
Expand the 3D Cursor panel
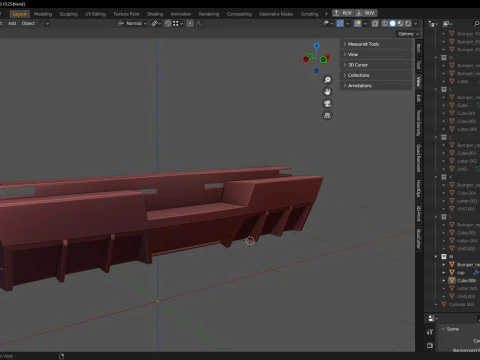pos(376,65)
